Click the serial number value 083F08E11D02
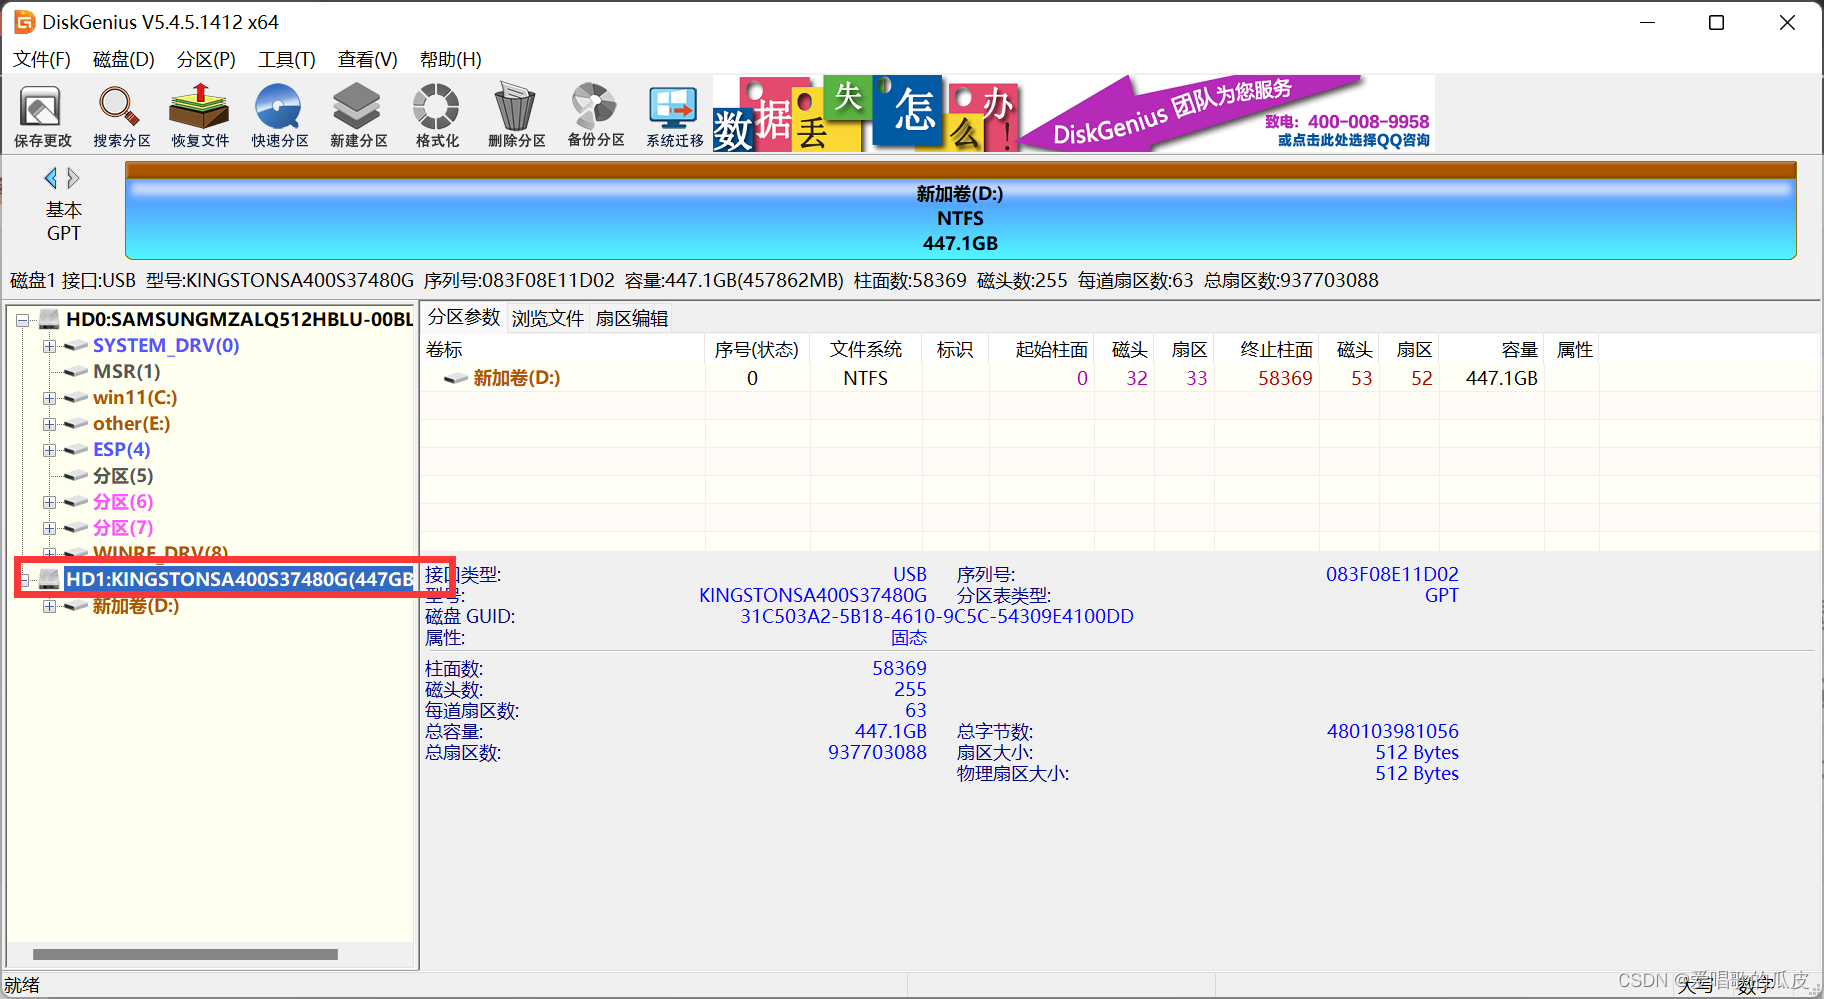This screenshot has height=999, width=1824. [1392, 574]
